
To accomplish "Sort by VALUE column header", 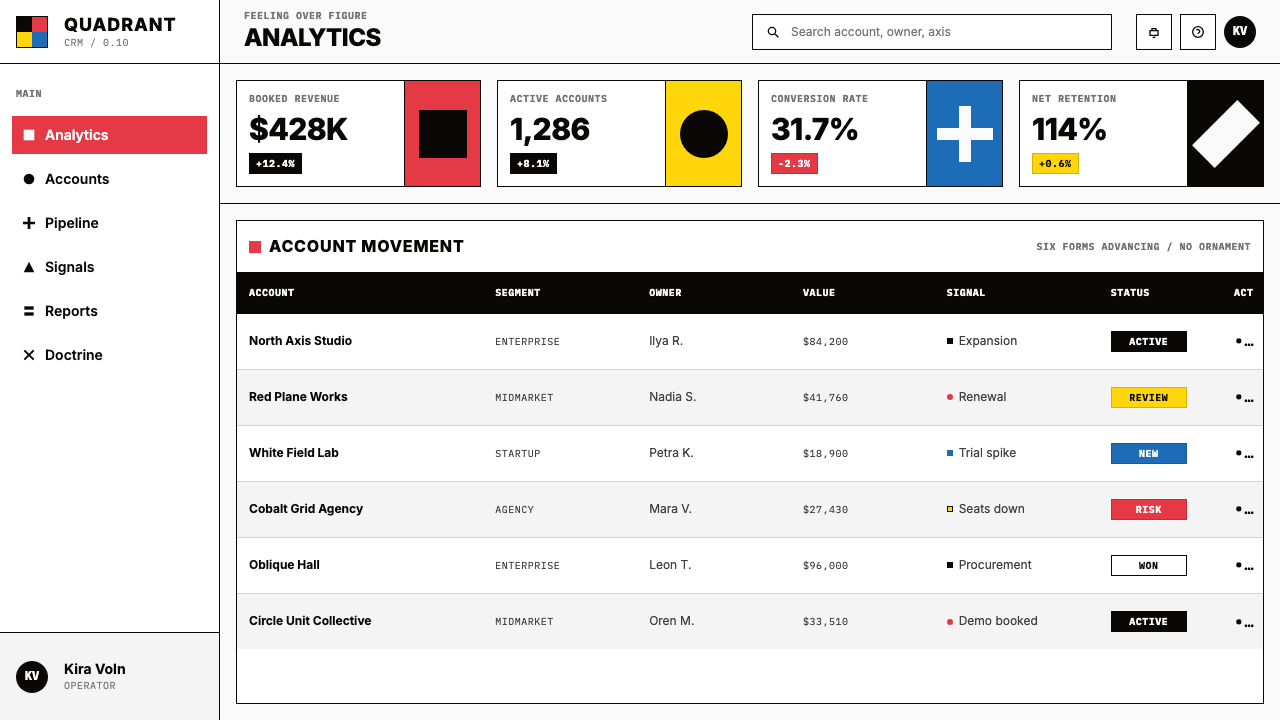I will pyautogui.click(x=818, y=293).
